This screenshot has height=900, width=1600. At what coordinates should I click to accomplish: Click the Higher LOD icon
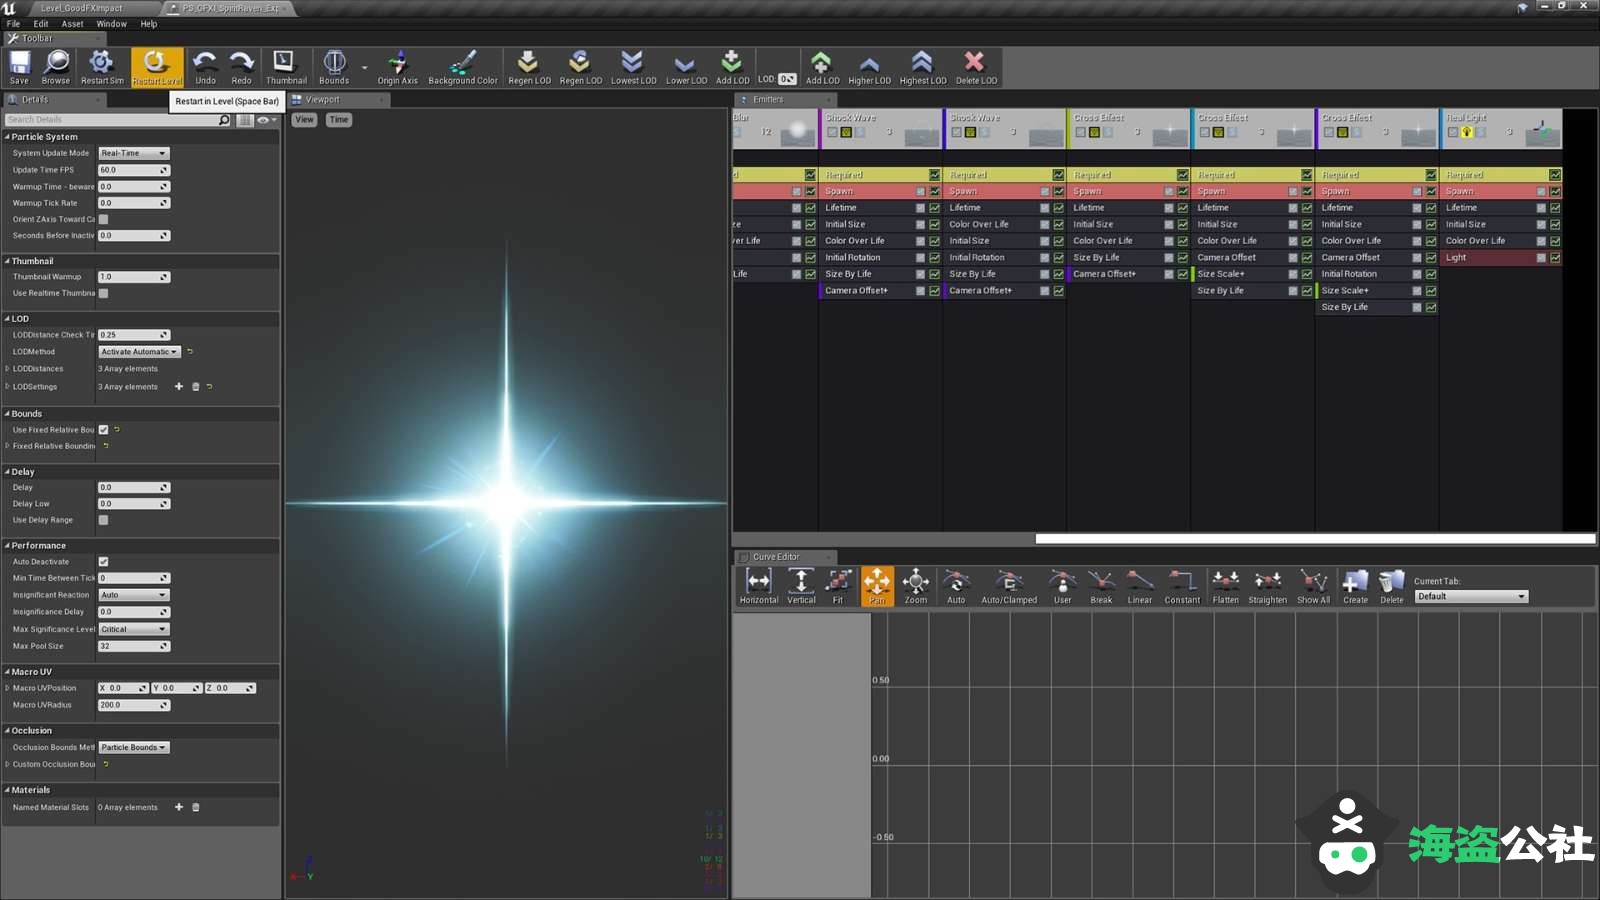(869, 67)
